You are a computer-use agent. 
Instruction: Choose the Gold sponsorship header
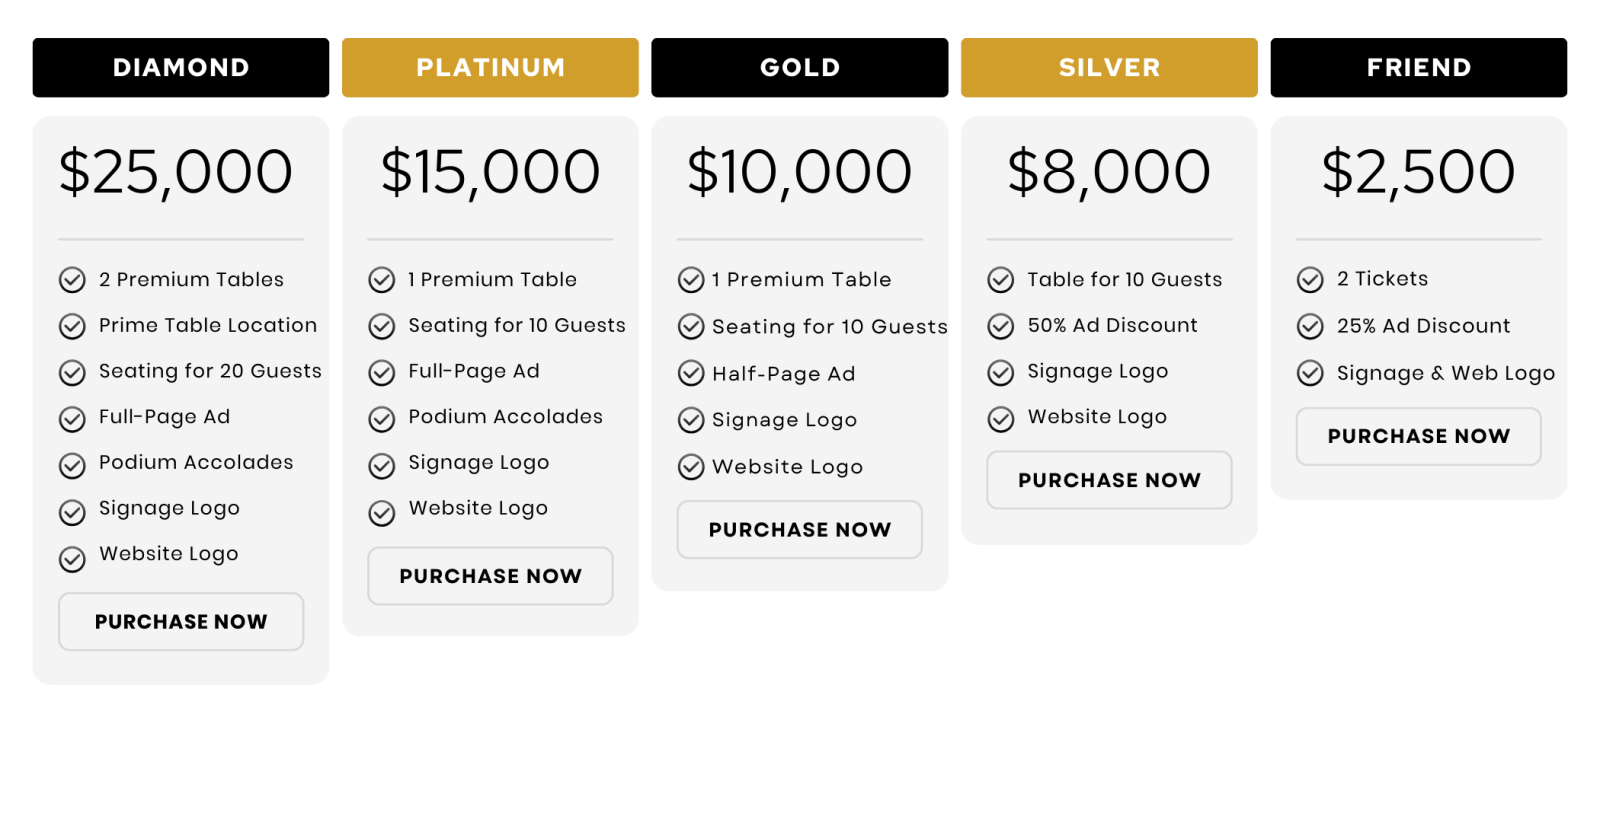800,68
